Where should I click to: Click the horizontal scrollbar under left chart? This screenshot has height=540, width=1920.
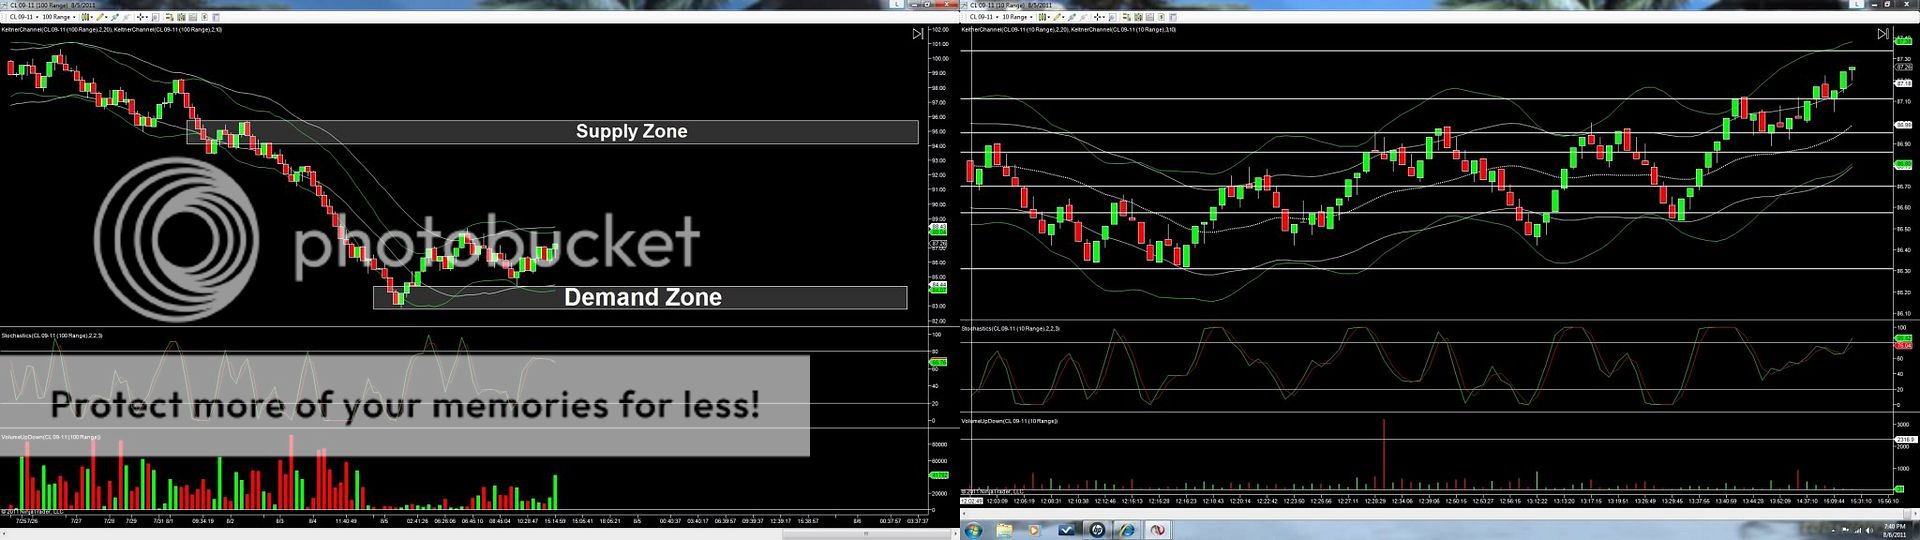pyautogui.click(x=479, y=534)
